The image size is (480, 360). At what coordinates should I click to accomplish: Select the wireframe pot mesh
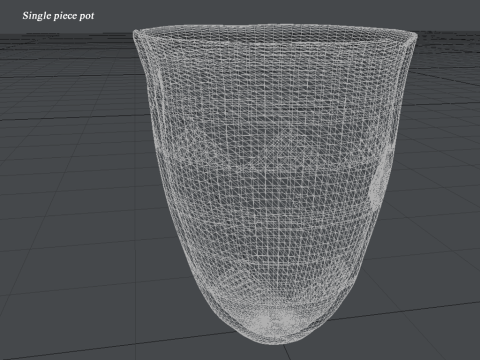[275, 184]
